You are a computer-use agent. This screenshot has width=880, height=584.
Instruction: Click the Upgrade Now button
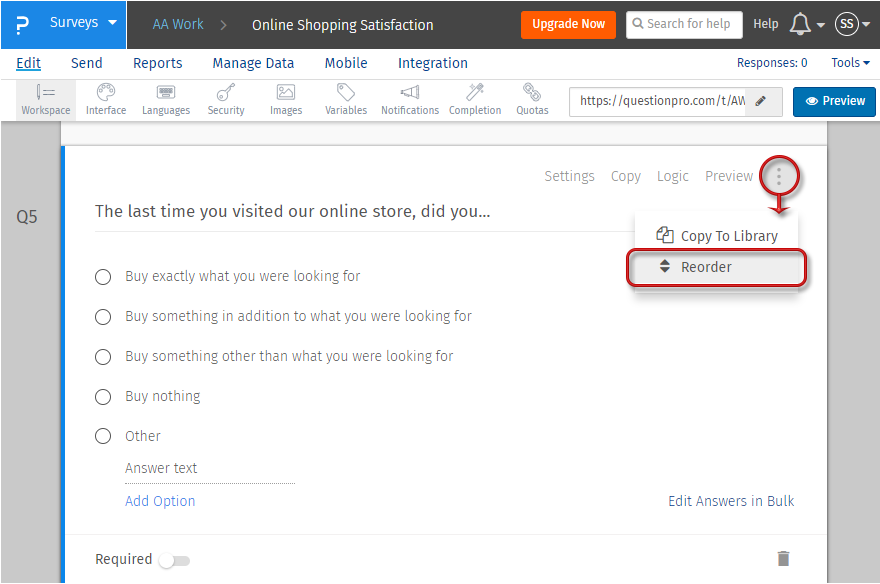tap(568, 24)
